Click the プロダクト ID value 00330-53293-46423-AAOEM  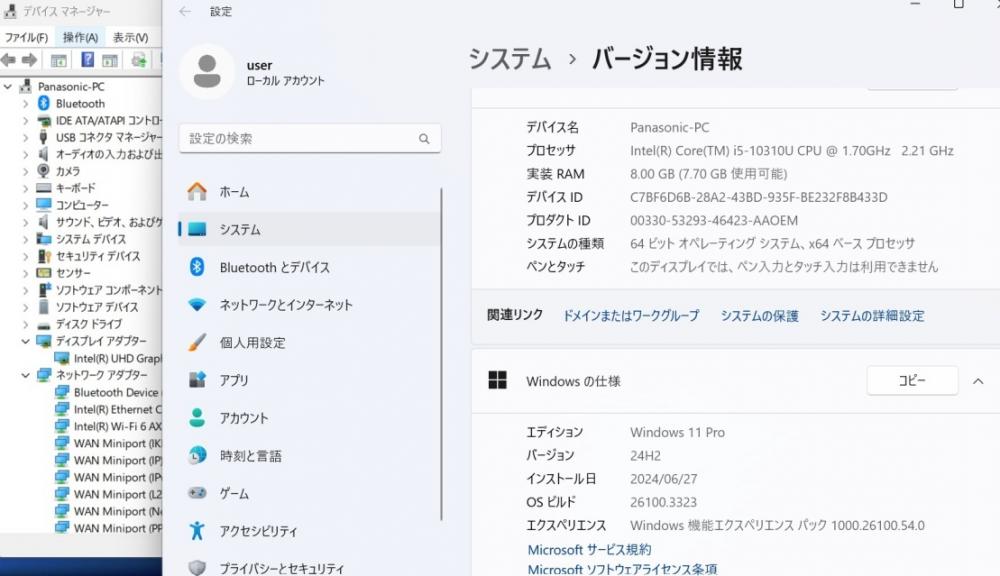[x=714, y=221]
